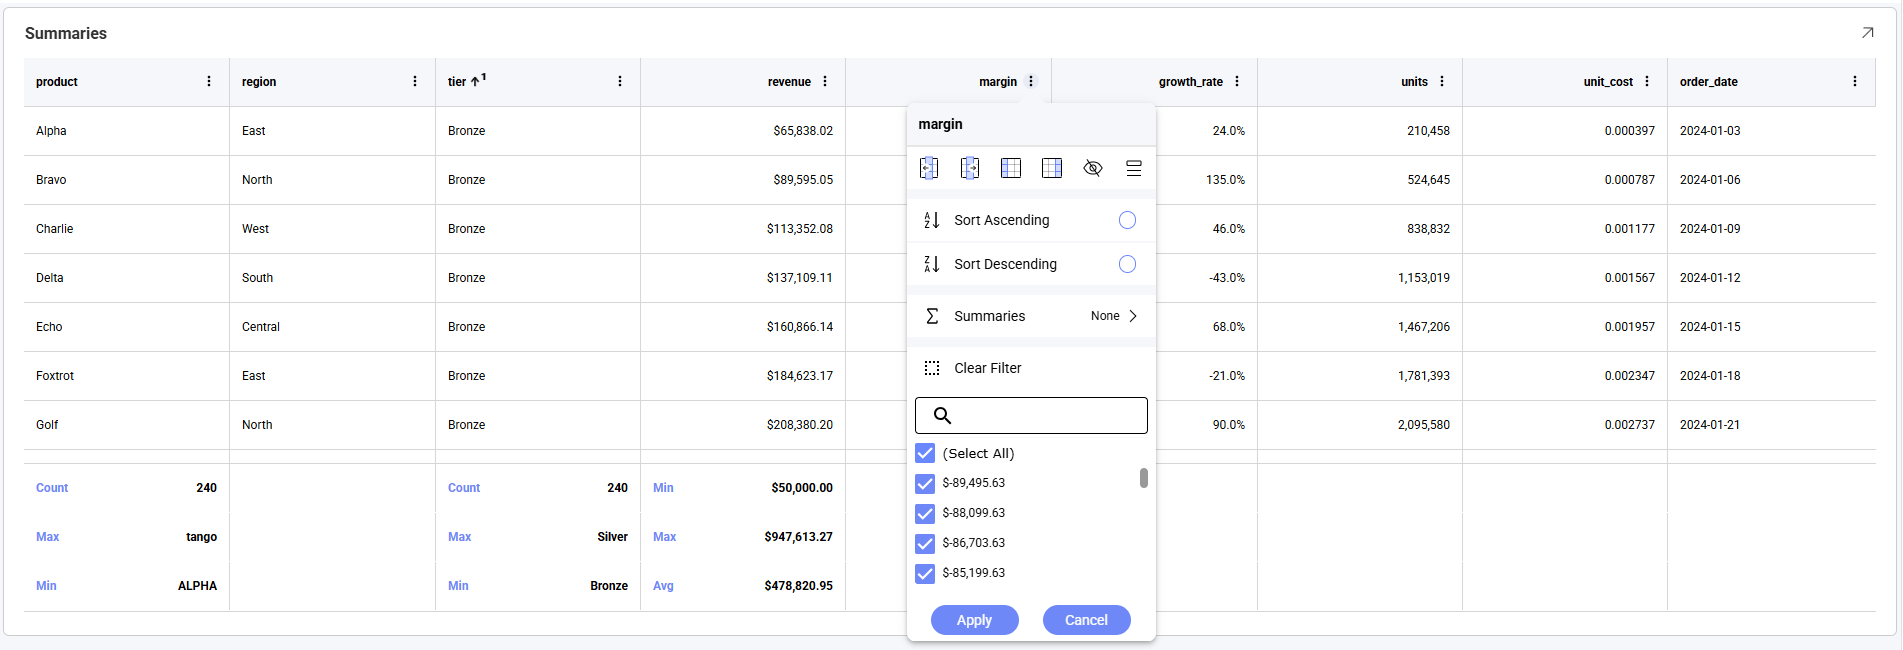Apply the margin filter

tap(975, 620)
